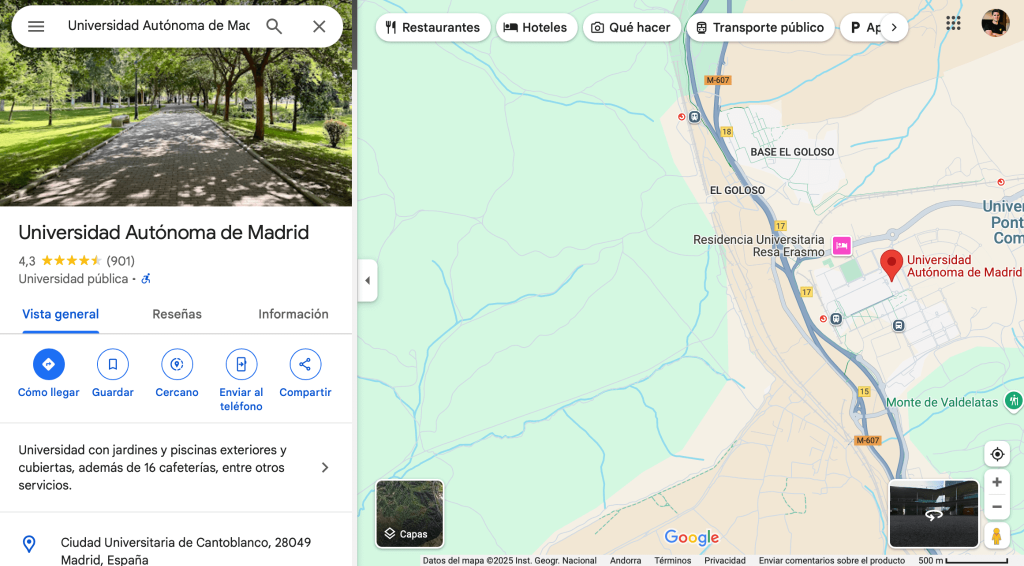Click the red Universidad Autónoma map pin
1024x566 pixels.
click(x=891, y=265)
